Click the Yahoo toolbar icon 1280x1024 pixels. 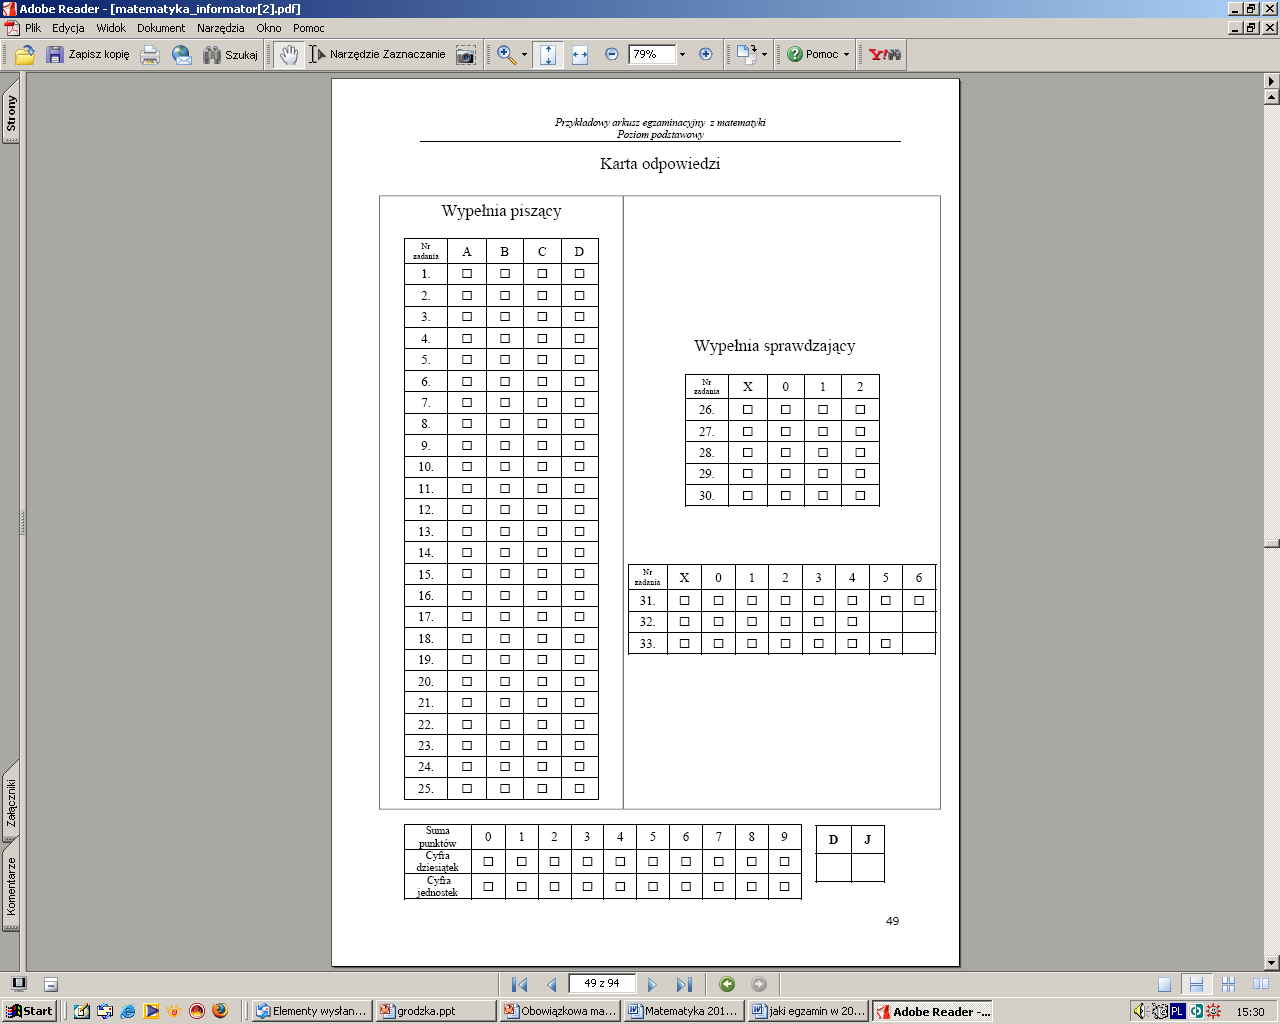pos(885,55)
